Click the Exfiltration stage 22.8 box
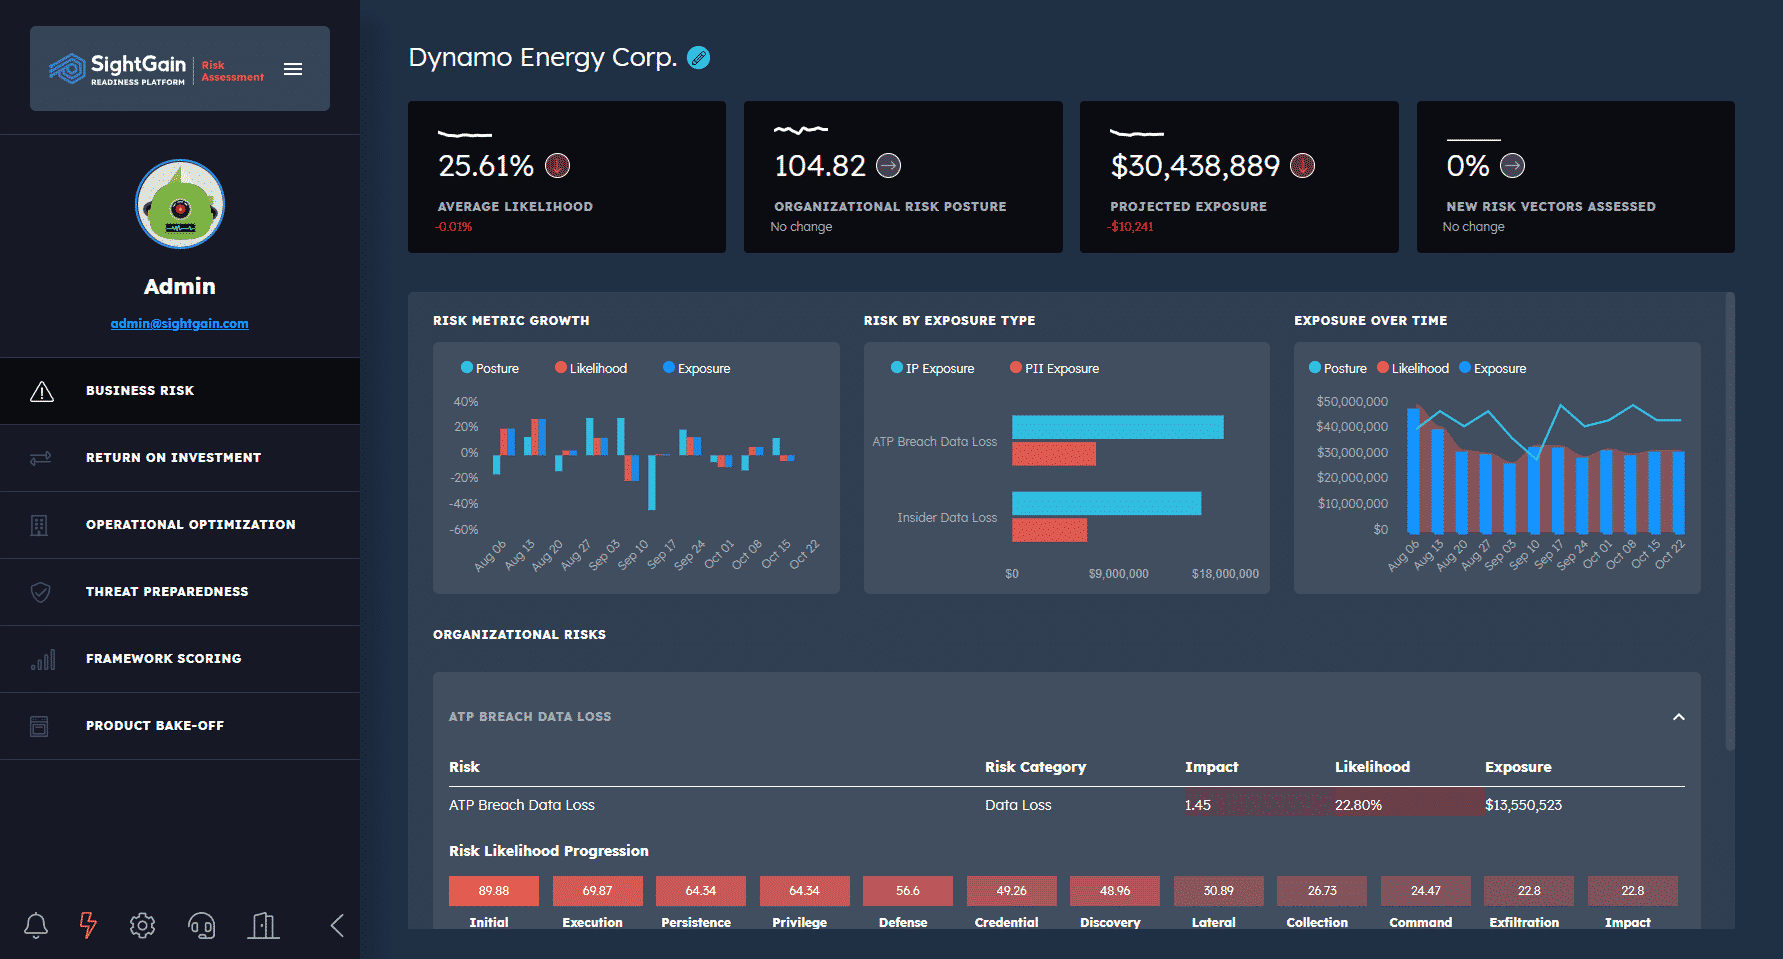The height and width of the screenshot is (959, 1783). (x=1529, y=890)
